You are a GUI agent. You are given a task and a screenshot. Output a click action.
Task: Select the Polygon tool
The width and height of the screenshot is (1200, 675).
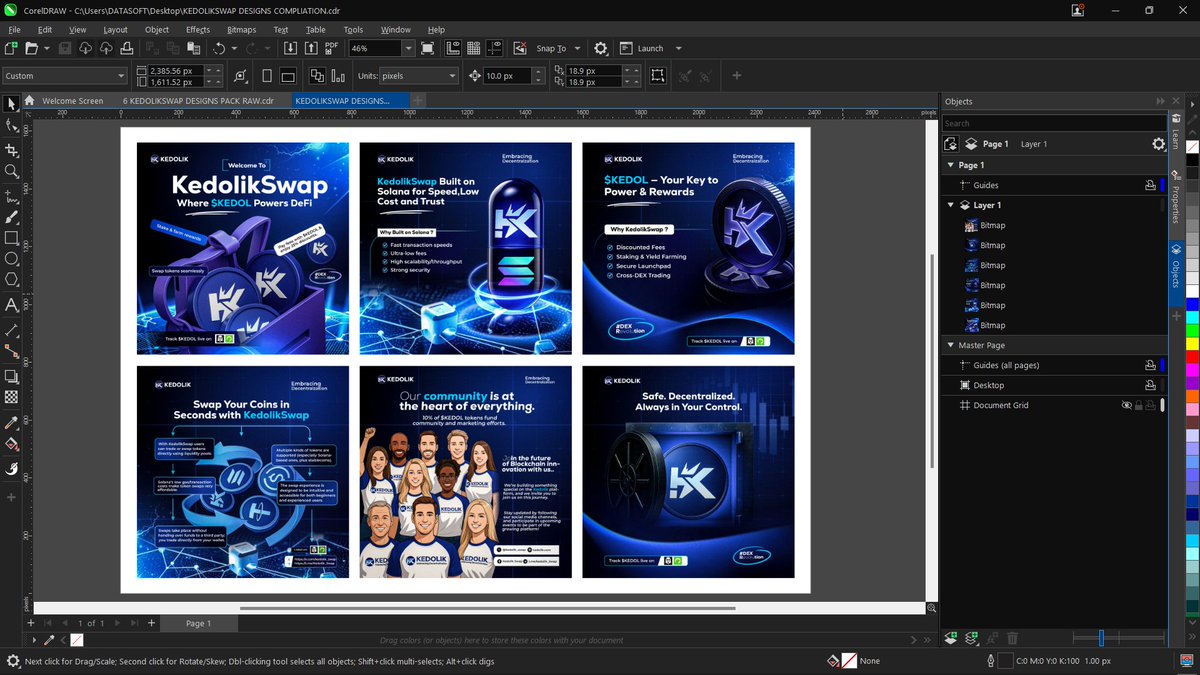point(11,281)
